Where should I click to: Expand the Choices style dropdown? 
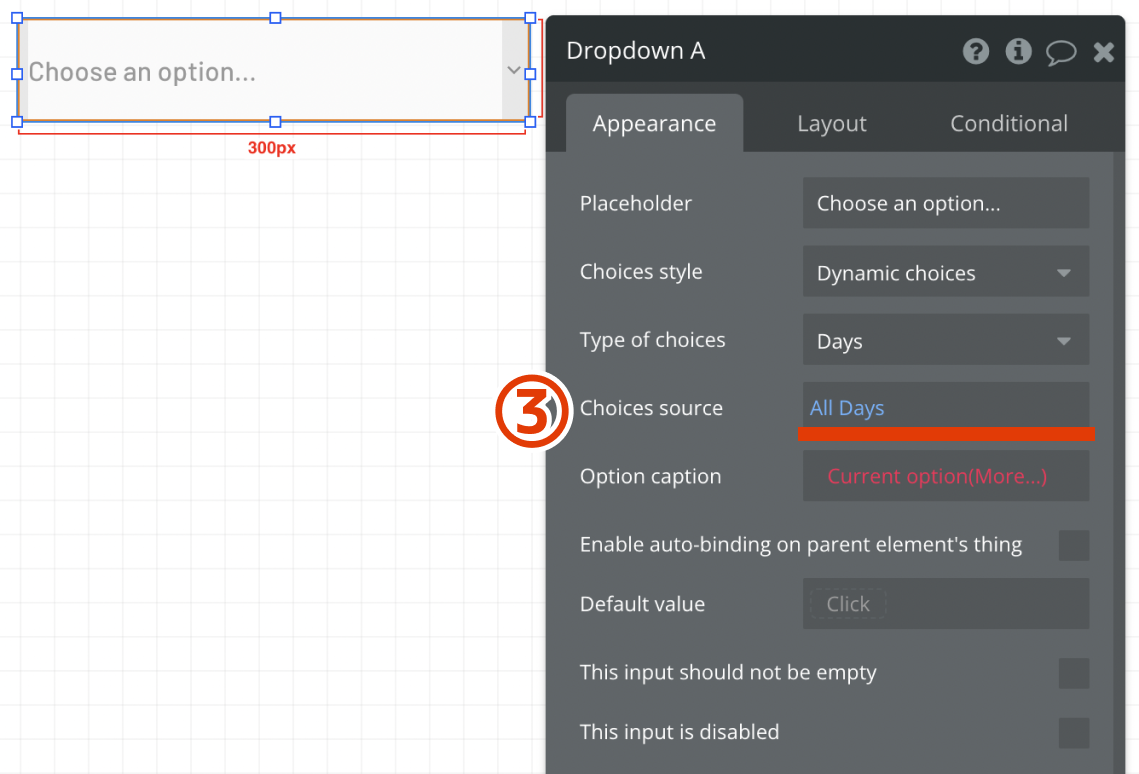pos(945,273)
